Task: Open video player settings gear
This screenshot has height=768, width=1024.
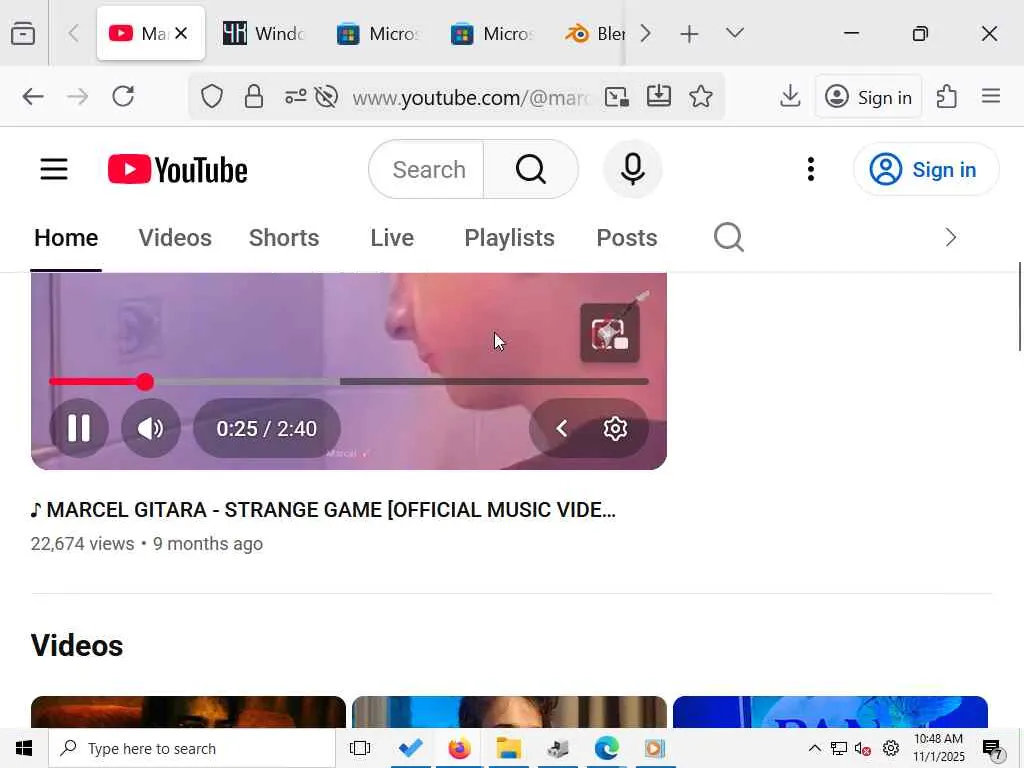Action: (x=615, y=428)
